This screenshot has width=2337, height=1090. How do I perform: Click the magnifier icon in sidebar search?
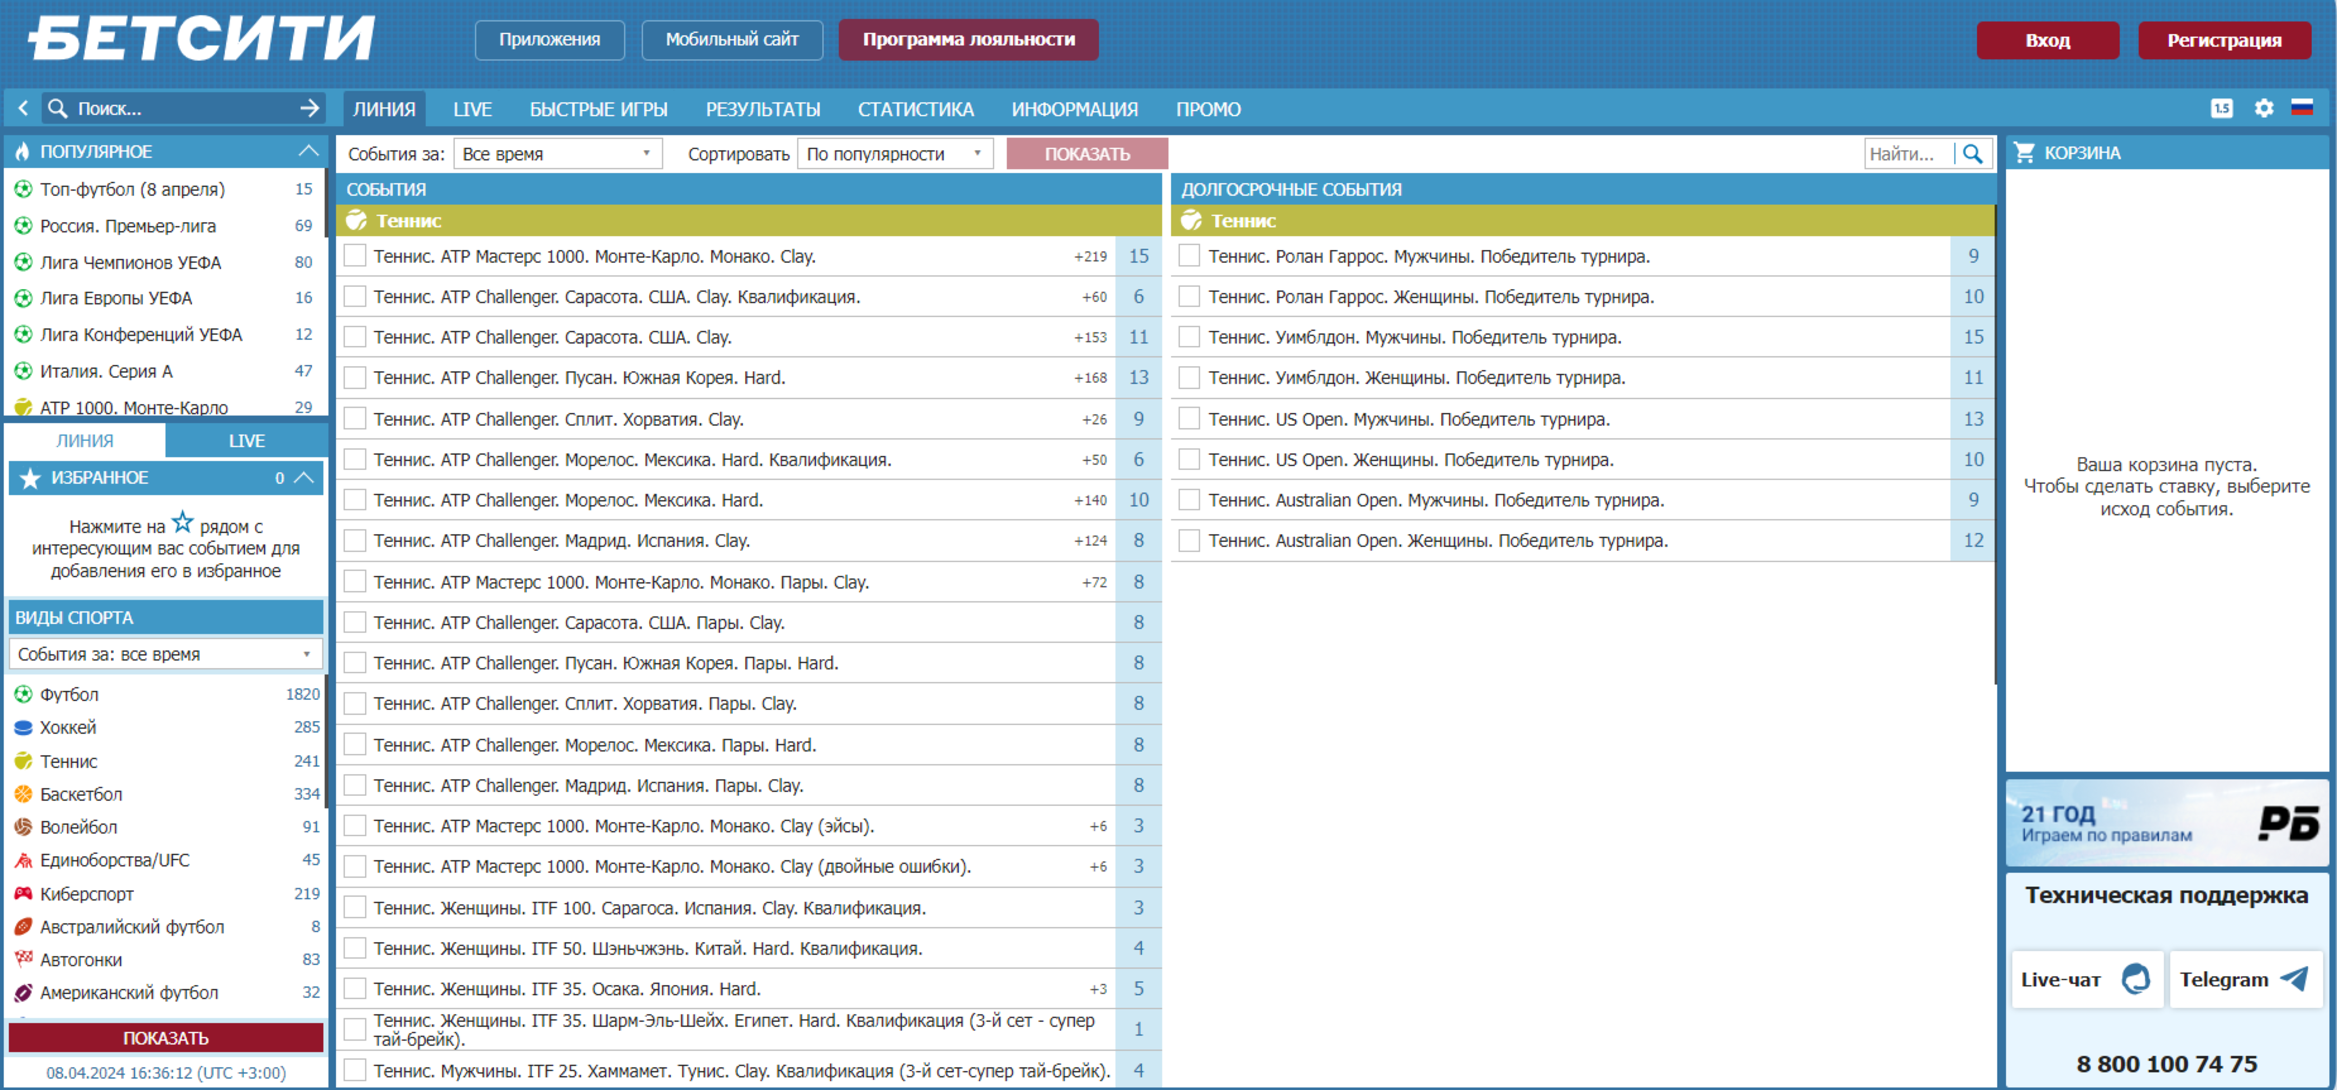click(x=58, y=108)
